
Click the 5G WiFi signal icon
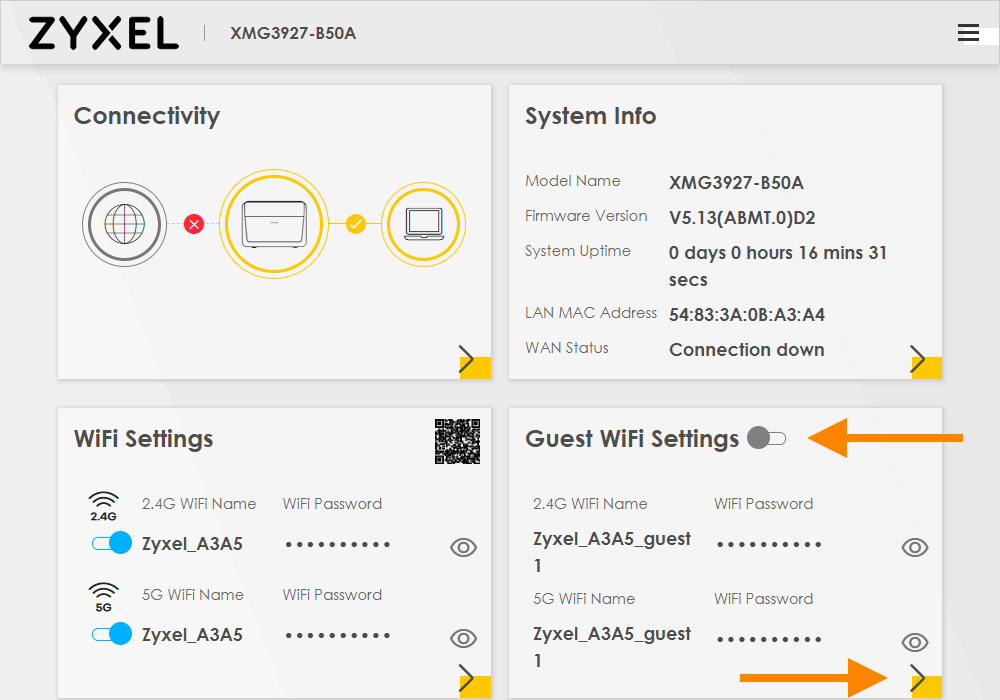(x=104, y=597)
